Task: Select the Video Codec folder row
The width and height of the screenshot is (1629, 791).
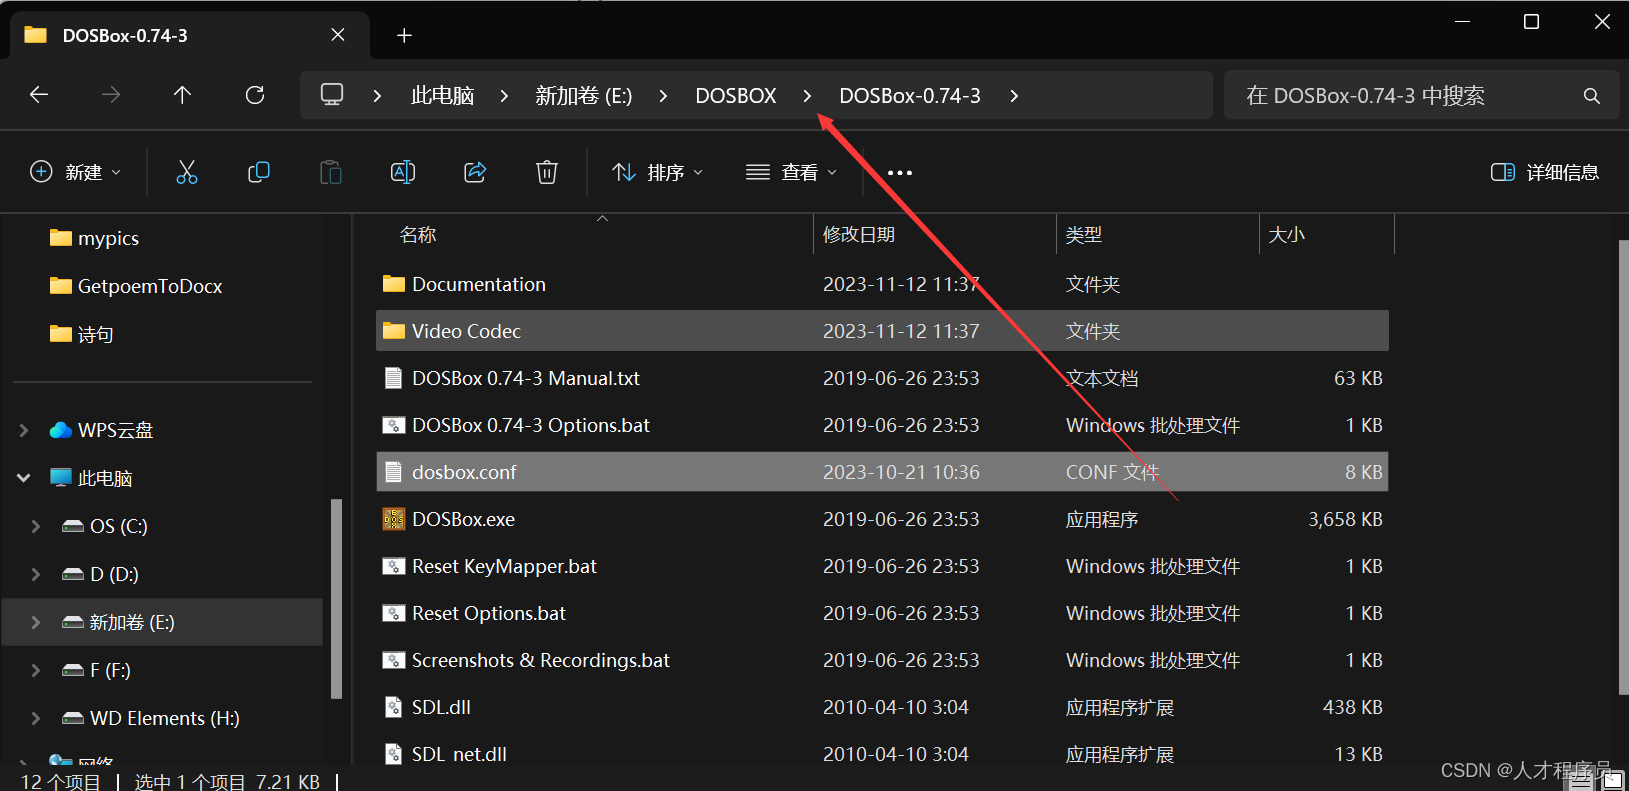Action: point(882,331)
